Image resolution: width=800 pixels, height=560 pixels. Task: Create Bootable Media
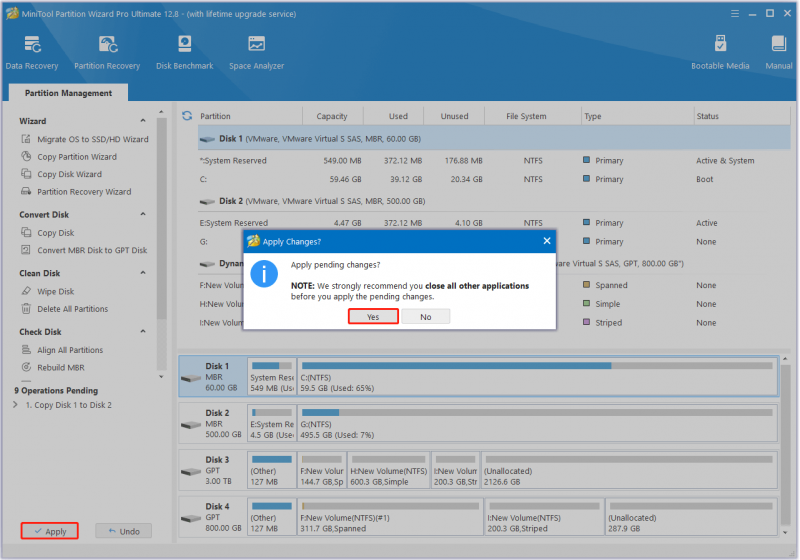720,52
